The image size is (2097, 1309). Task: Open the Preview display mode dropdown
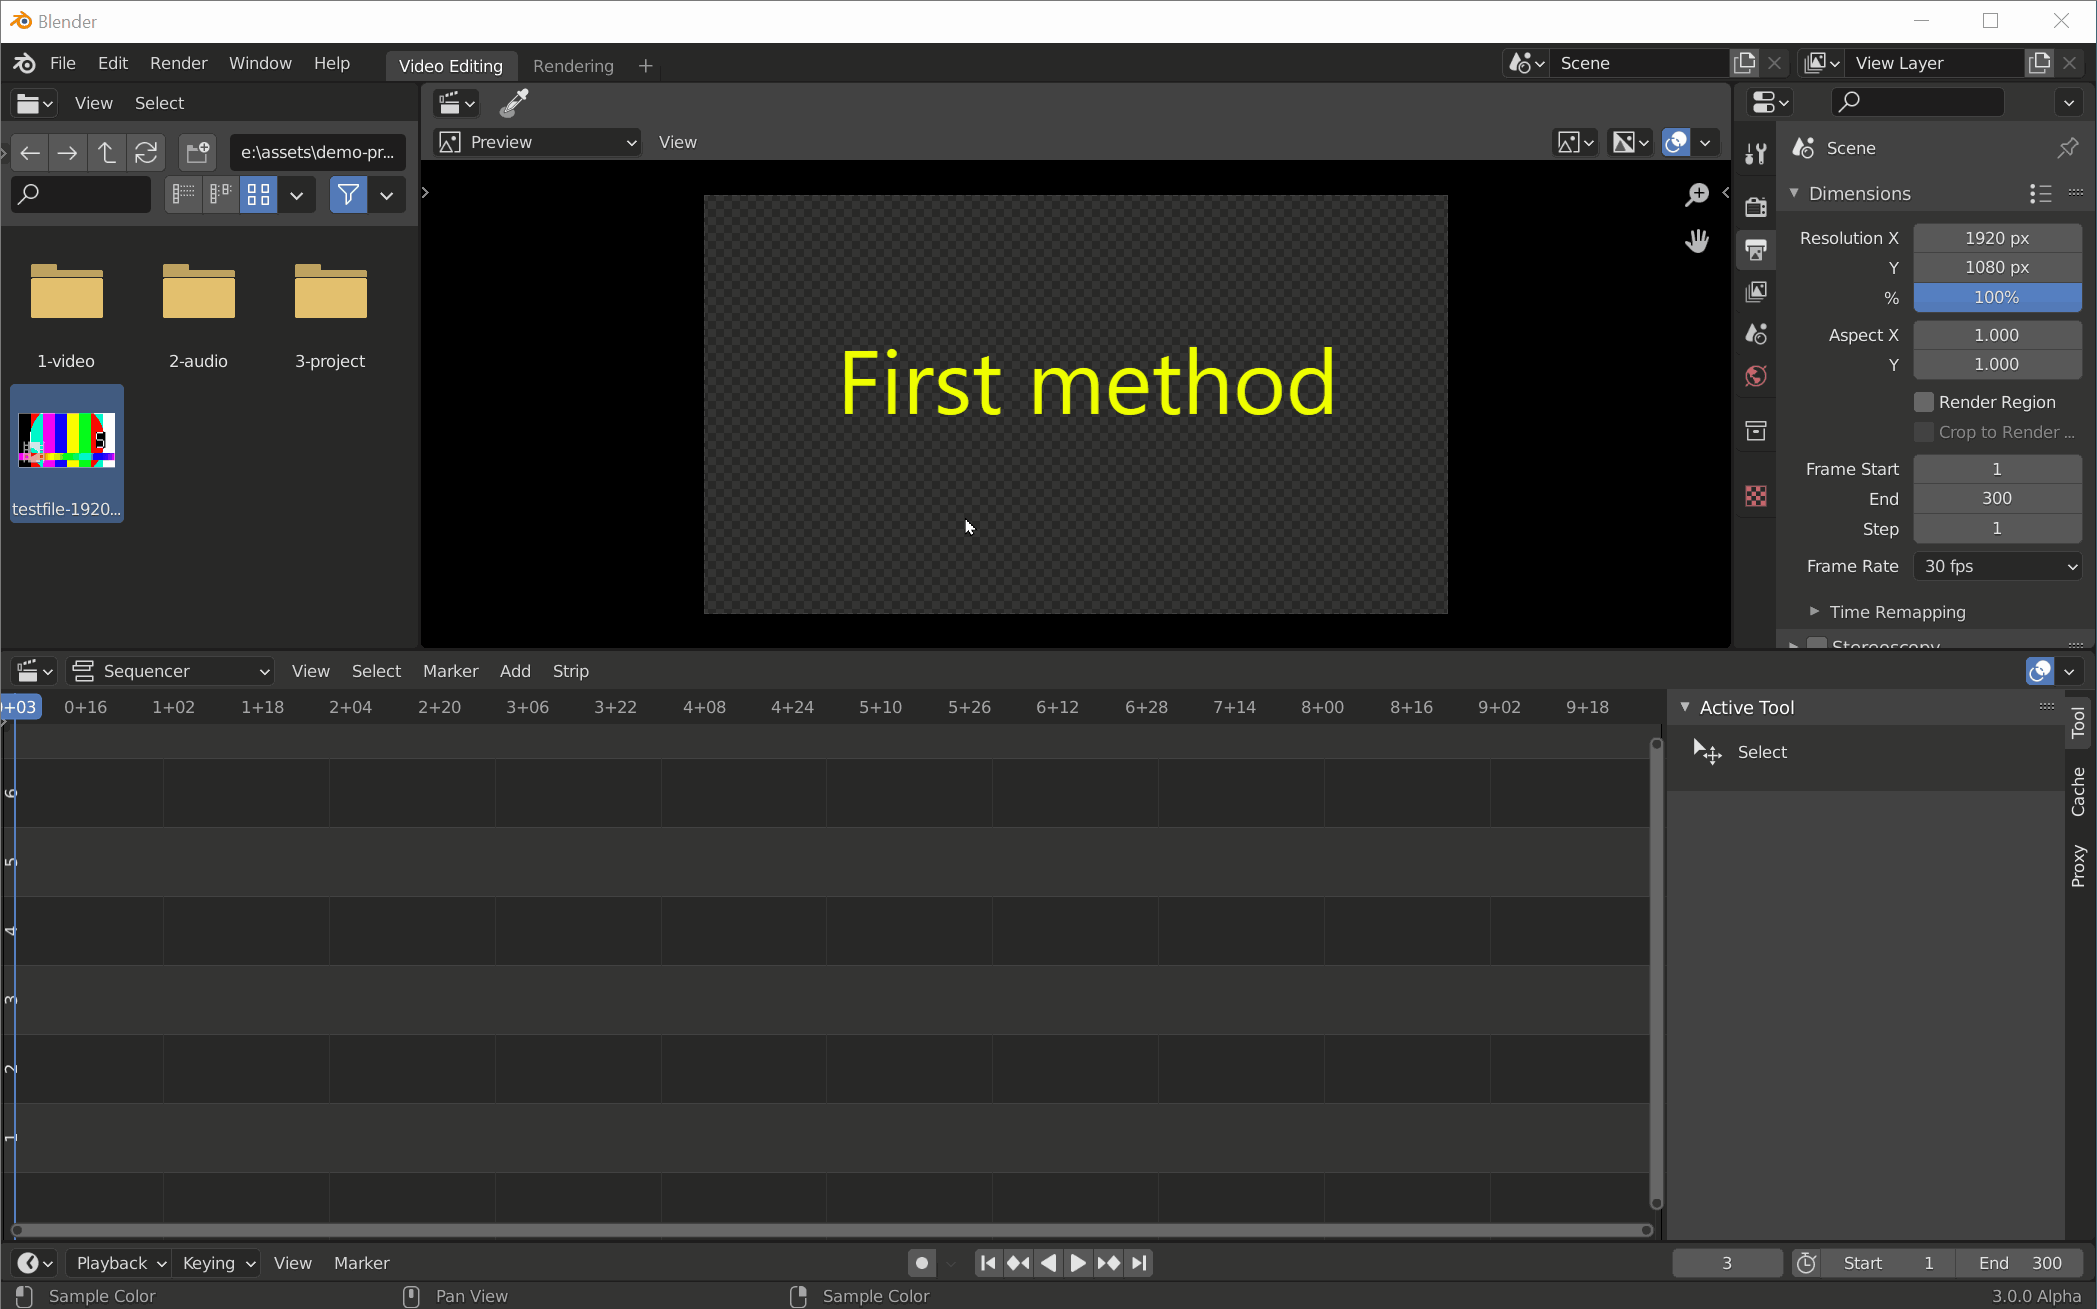click(538, 142)
